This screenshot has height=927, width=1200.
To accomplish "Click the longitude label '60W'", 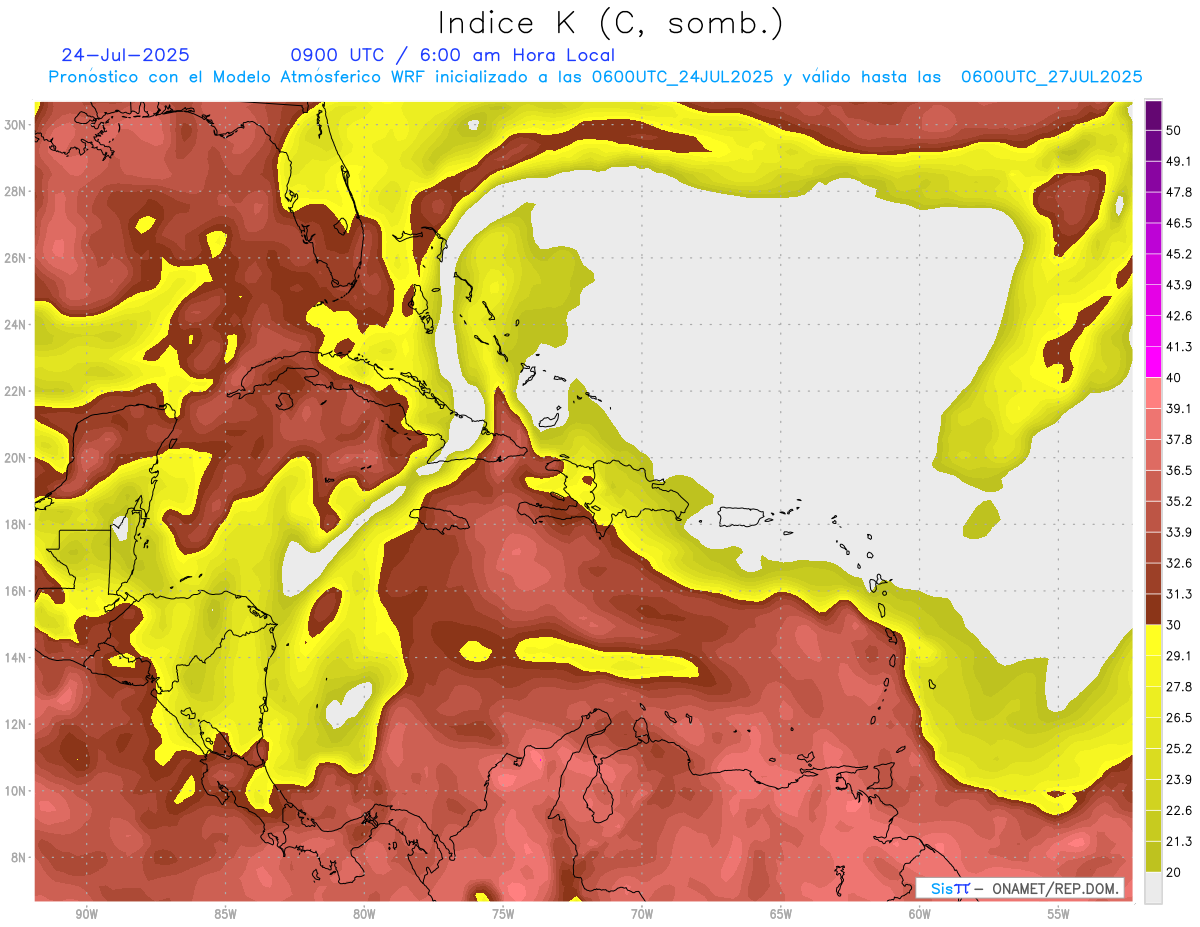I will pos(920,914).
